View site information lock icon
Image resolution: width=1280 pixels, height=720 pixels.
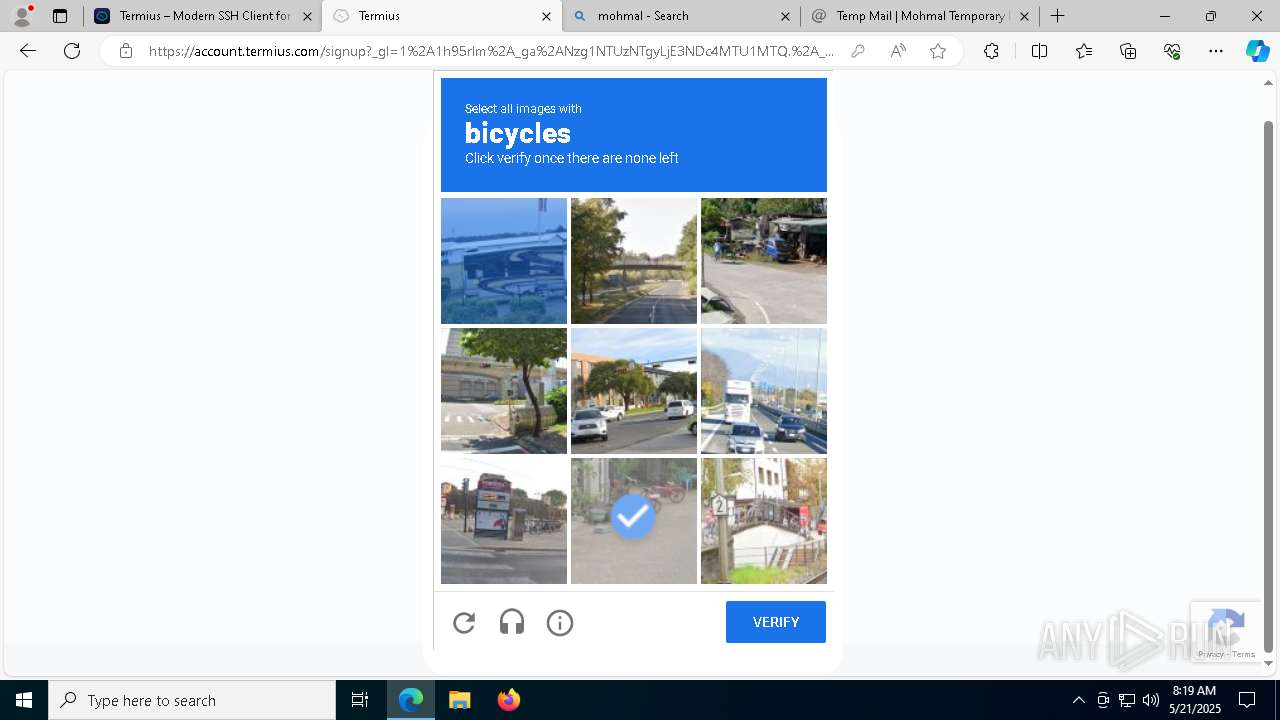pyautogui.click(x=126, y=51)
